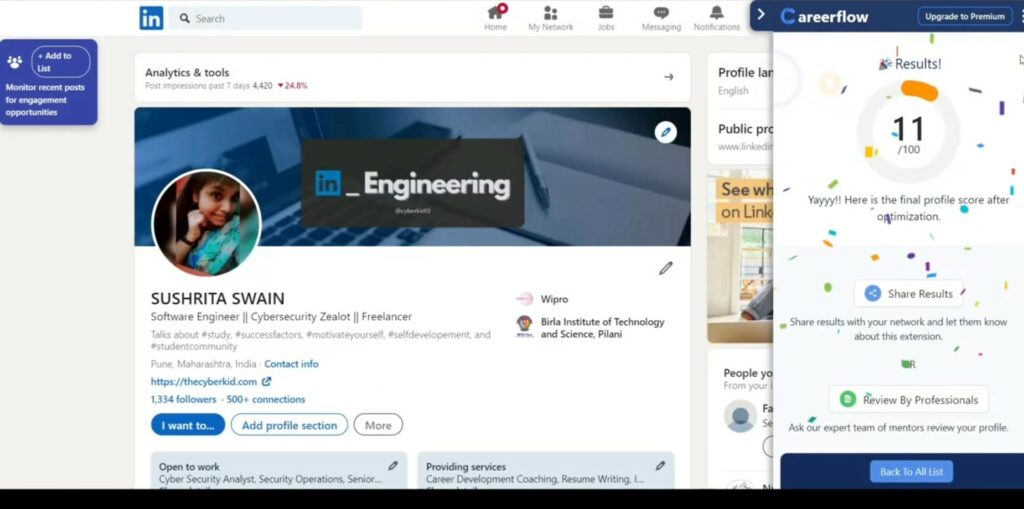Viewport: 1024px width, 509px height.
Task: Click the Share Results share icon
Action: pyautogui.click(x=872, y=293)
